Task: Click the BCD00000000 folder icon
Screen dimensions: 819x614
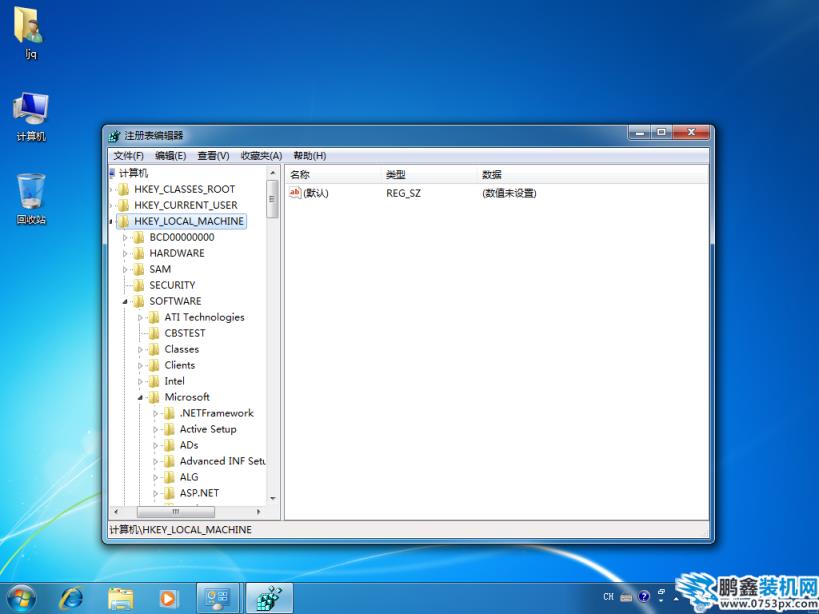Action: point(138,238)
